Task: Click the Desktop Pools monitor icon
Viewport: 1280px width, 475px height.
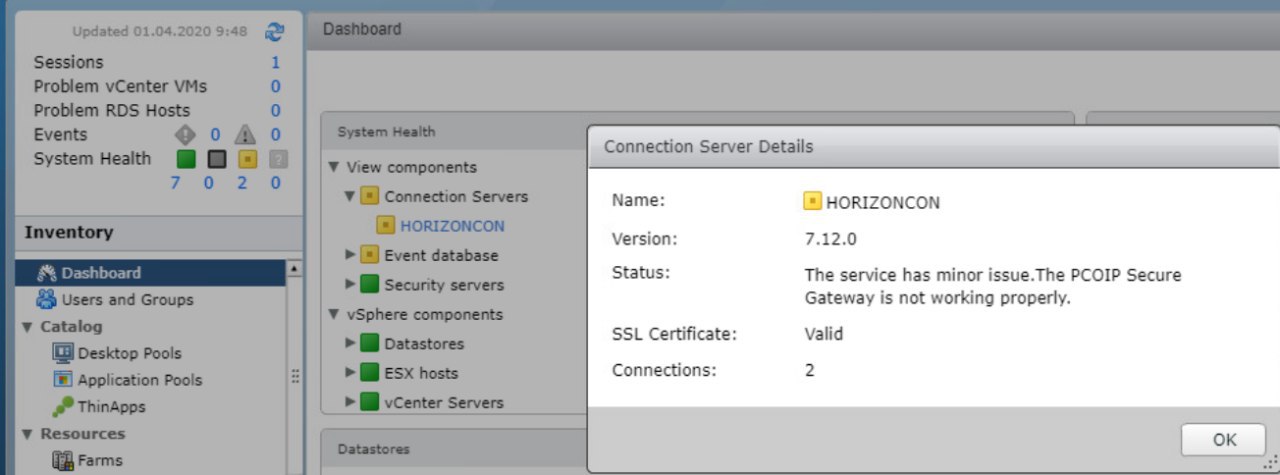Action: click(63, 353)
